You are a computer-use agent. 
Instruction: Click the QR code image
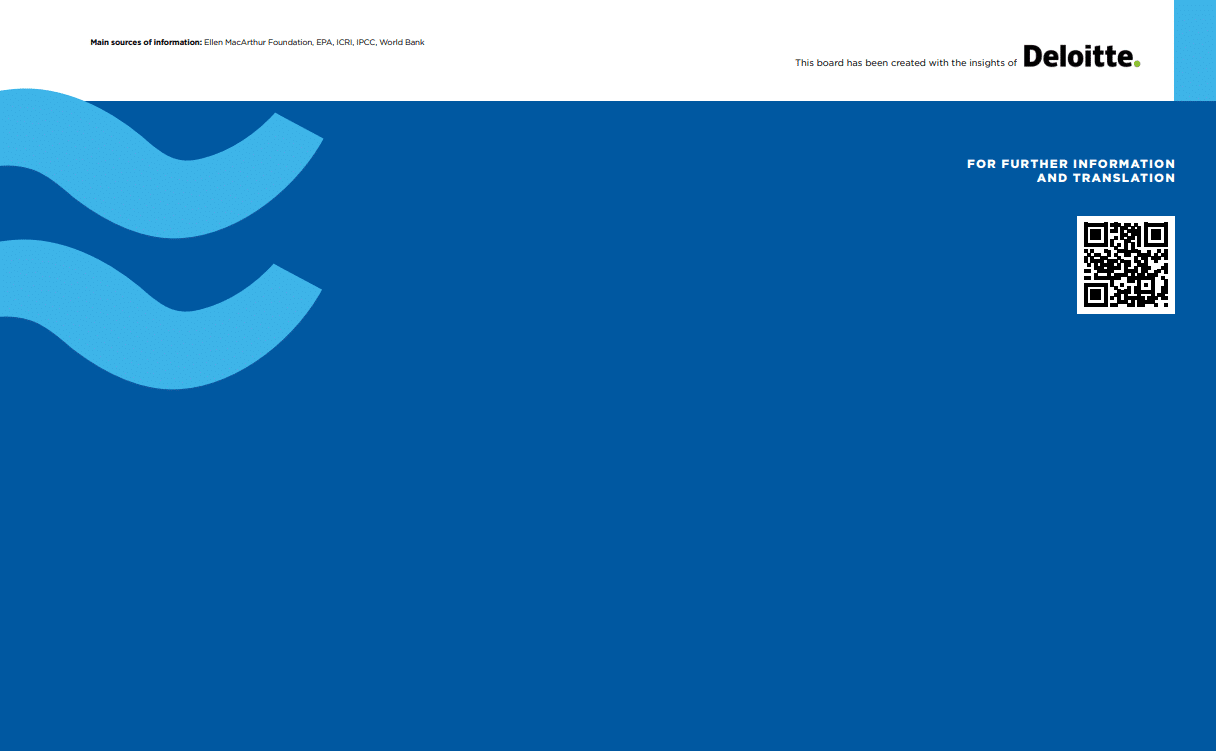tap(1125, 265)
